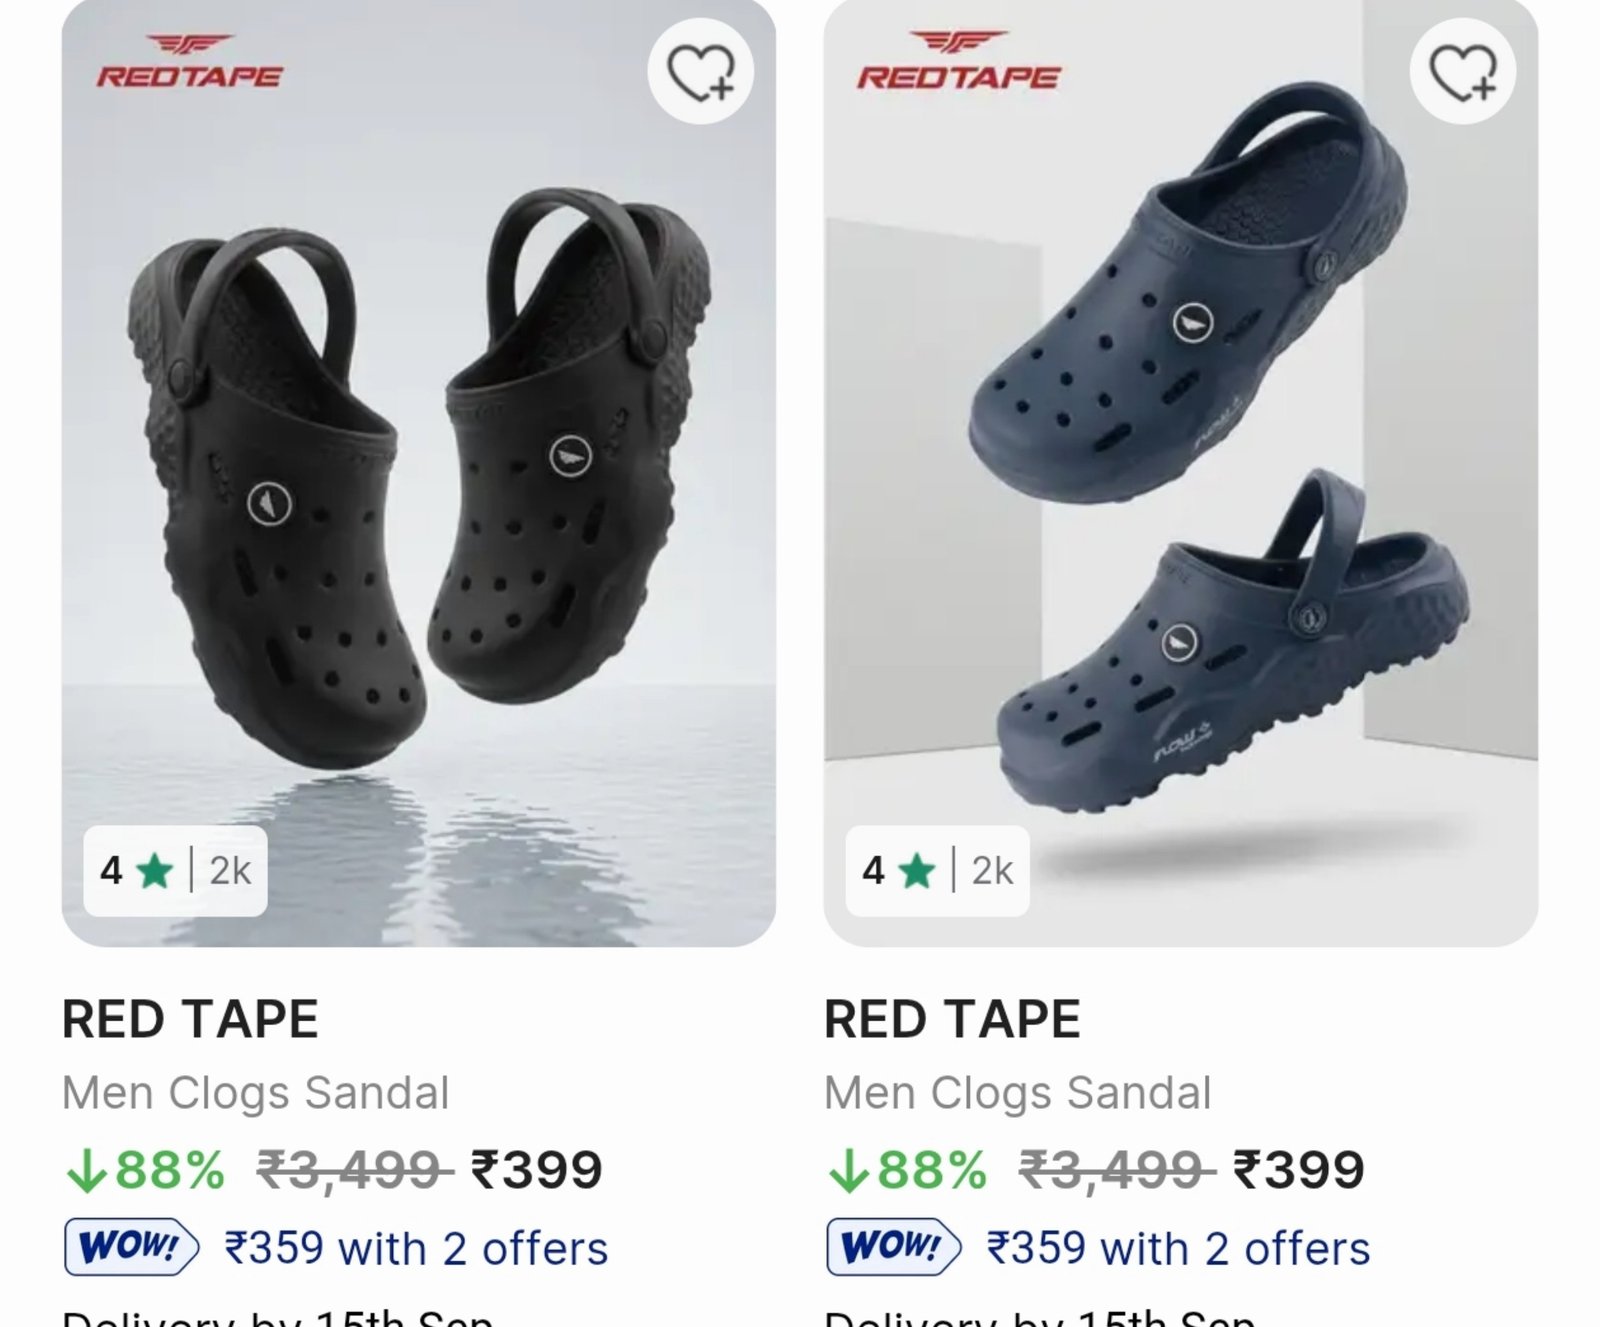
Task: Add black clogs to wishlist via heart icon
Action: point(701,71)
